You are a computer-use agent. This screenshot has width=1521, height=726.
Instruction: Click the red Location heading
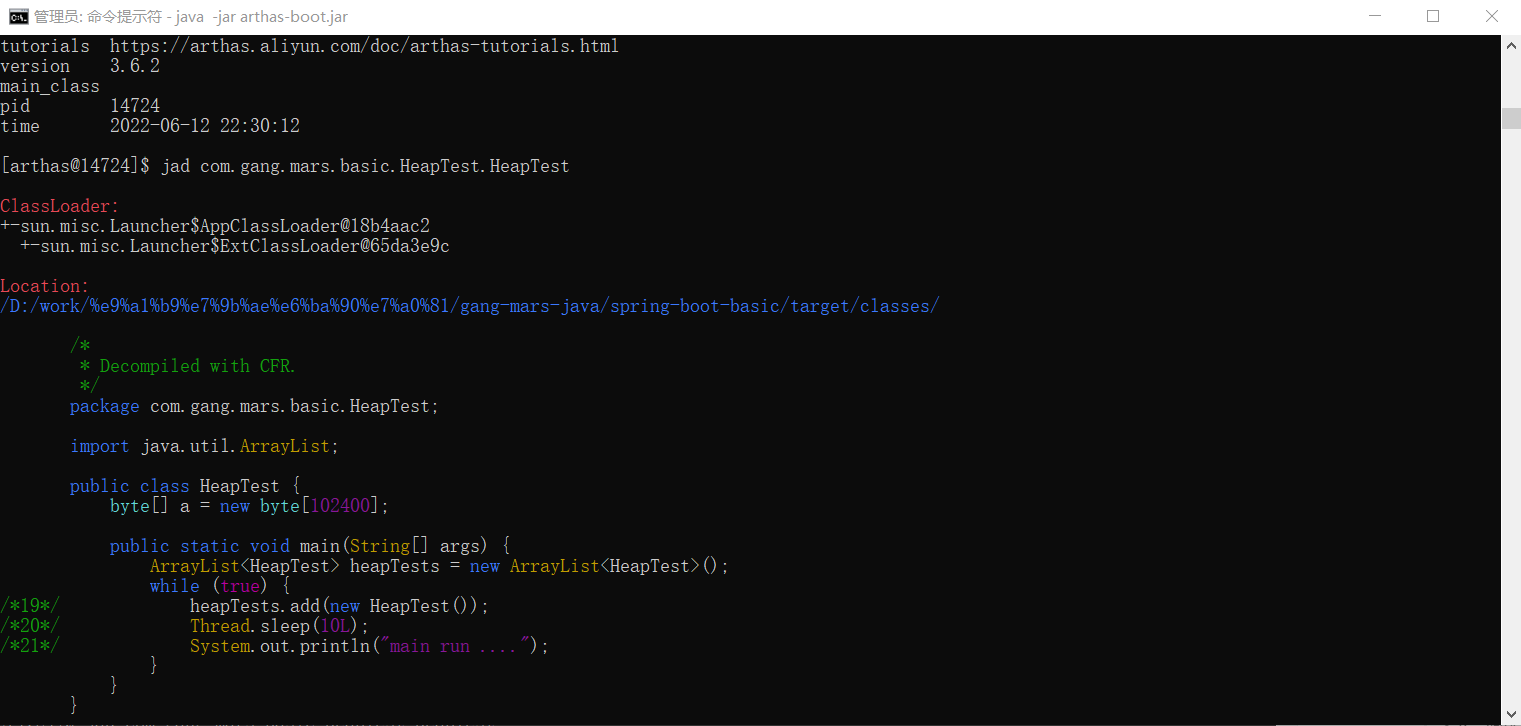[45, 286]
